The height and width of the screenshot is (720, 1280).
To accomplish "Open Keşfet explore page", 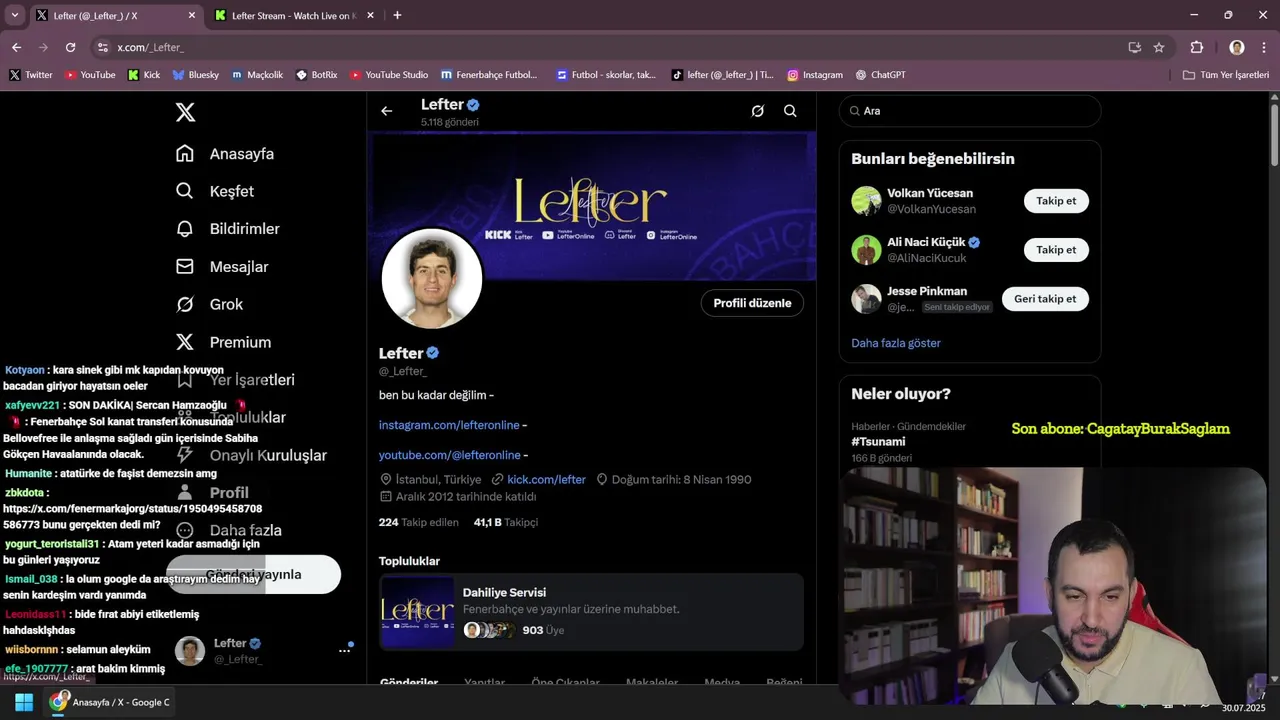I will [x=215, y=191].
